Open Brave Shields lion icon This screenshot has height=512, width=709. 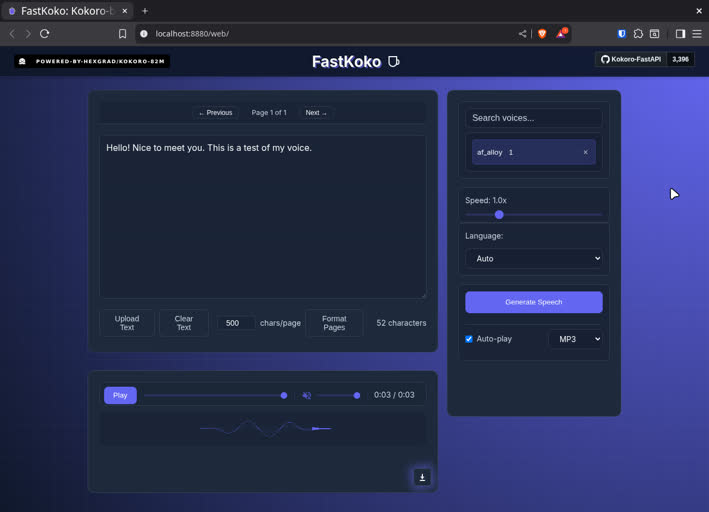click(x=542, y=34)
